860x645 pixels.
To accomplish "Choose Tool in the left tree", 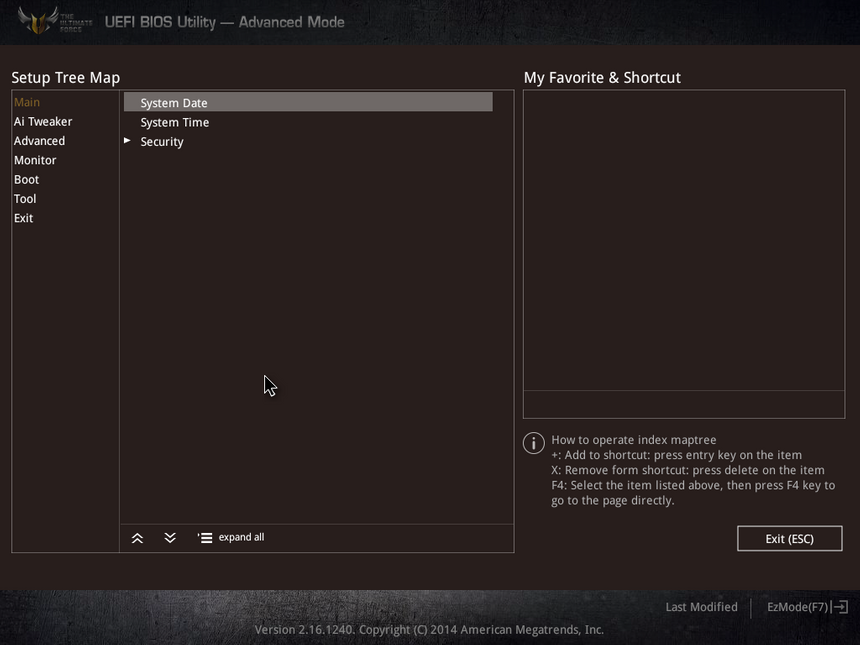I will (25, 199).
